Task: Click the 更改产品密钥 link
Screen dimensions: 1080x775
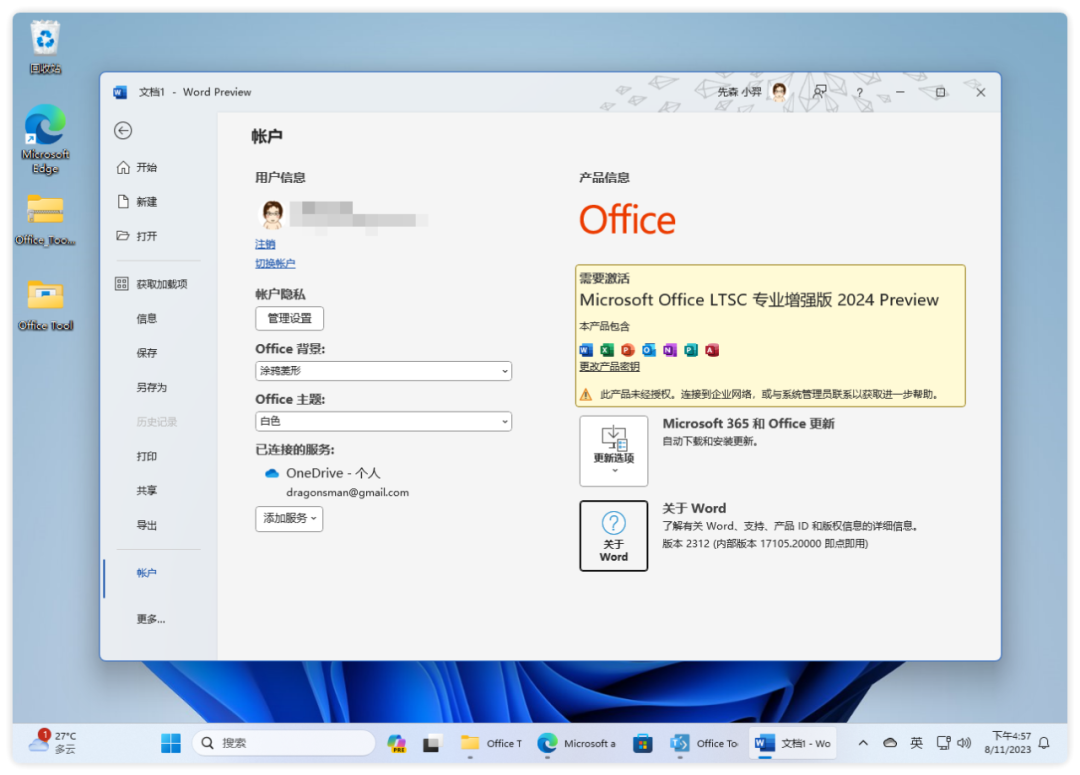Action: [x=610, y=366]
